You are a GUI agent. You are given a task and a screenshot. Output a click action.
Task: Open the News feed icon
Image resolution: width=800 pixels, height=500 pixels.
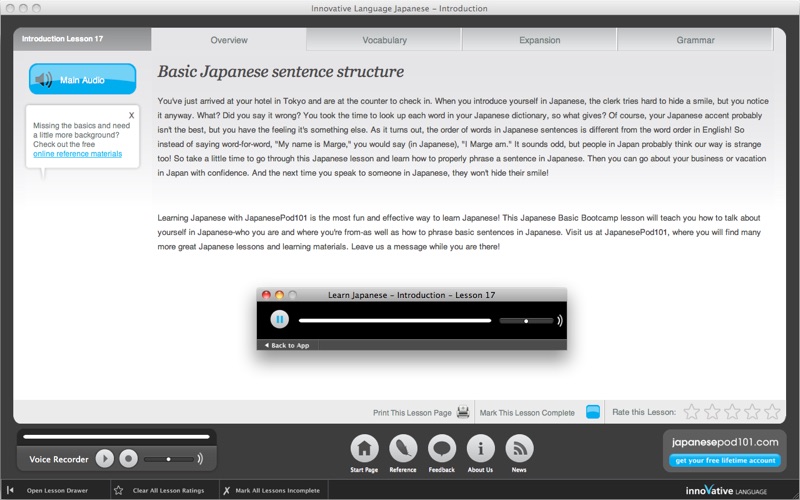coord(519,448)
